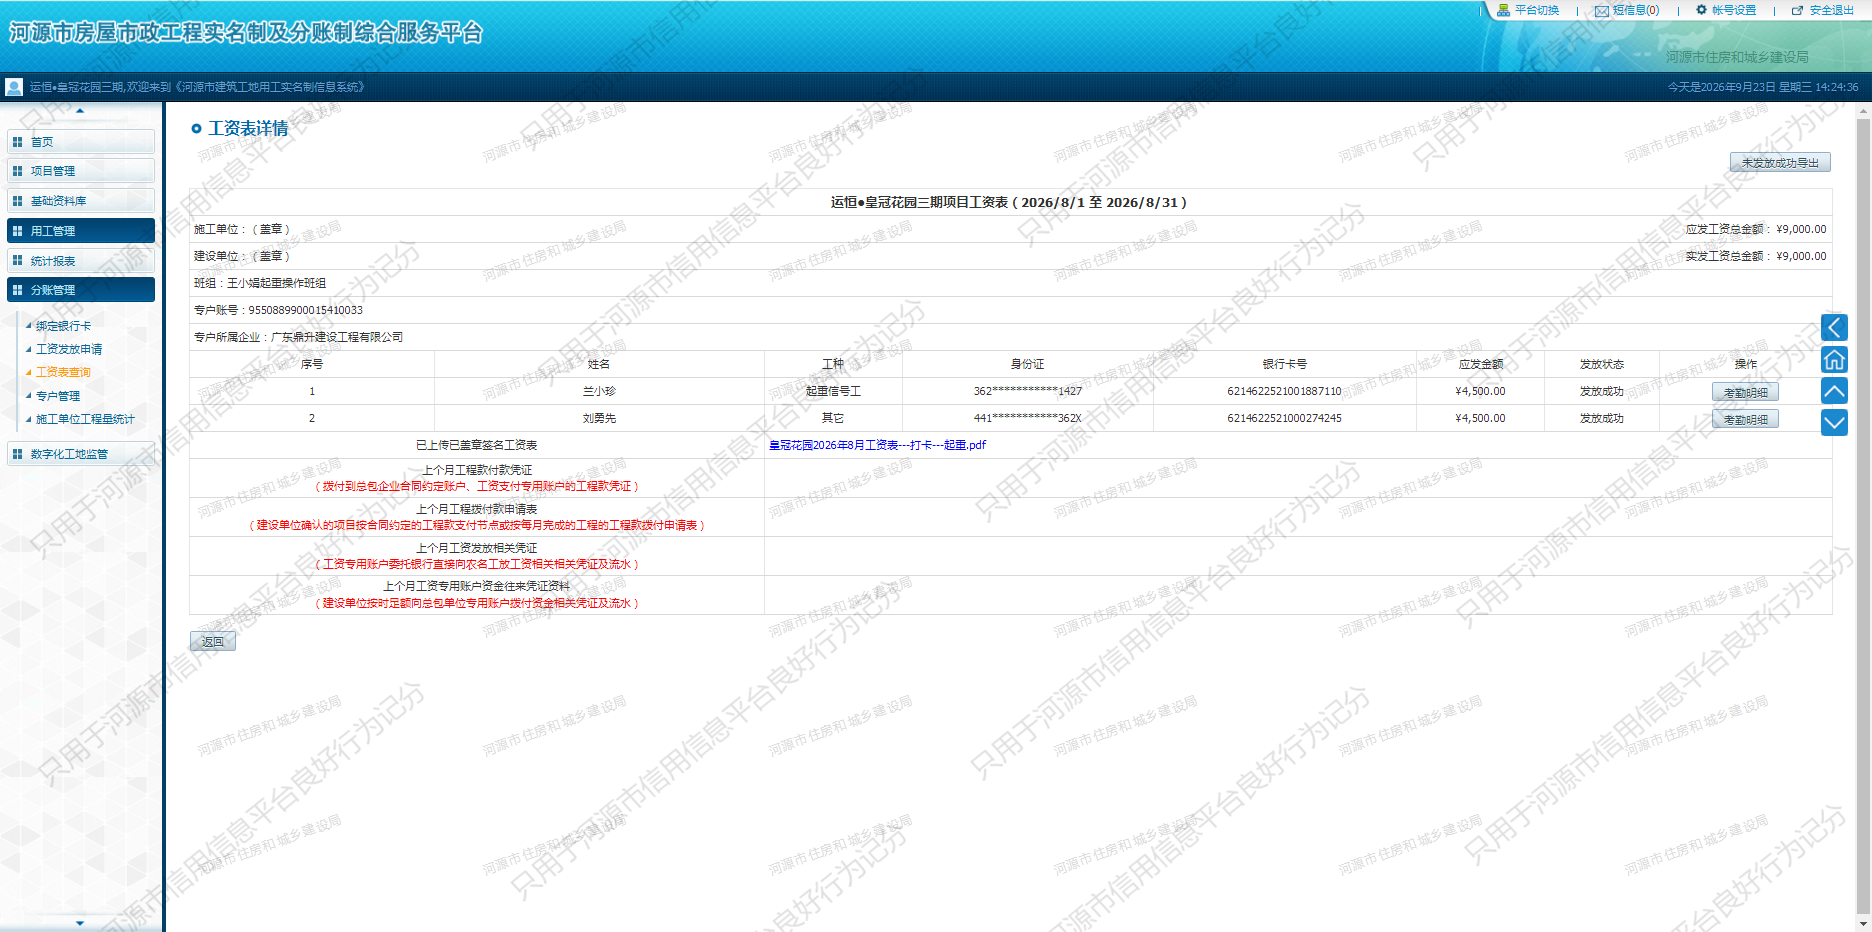Viewport: 1872px width, 932px height.
Task: Click 考勤明细 for 兰小珍
Action: (1746, 392)
